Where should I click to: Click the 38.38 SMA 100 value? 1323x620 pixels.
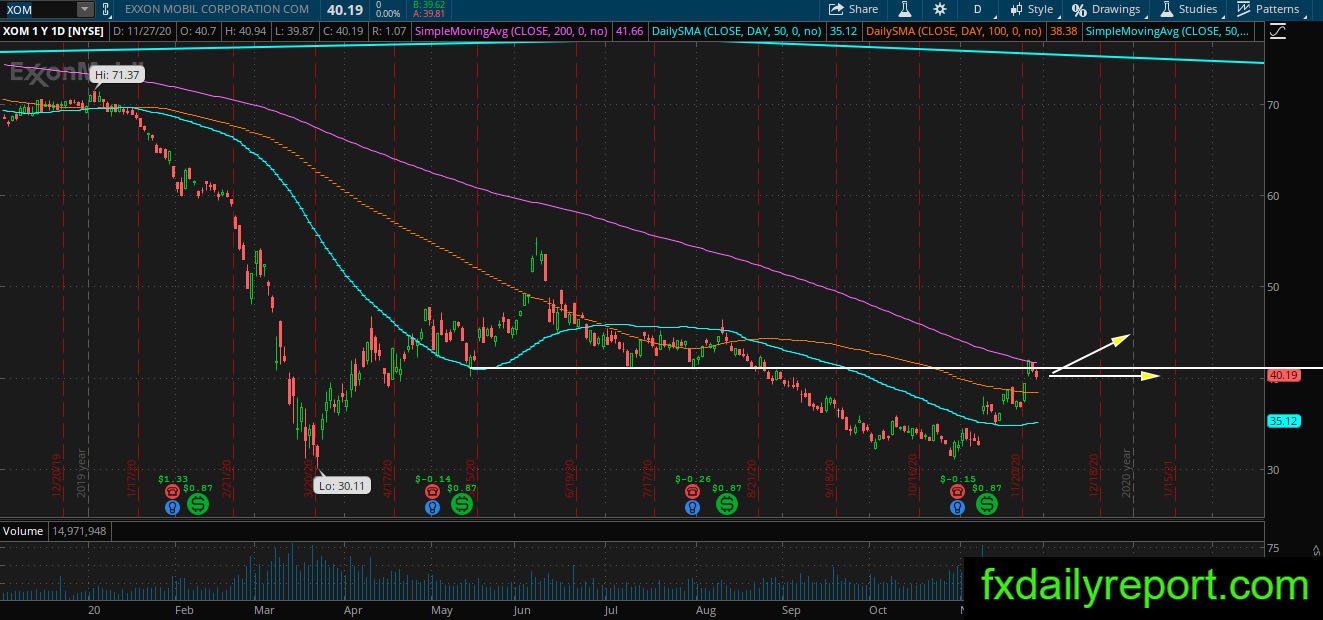tap(1063, 31)
